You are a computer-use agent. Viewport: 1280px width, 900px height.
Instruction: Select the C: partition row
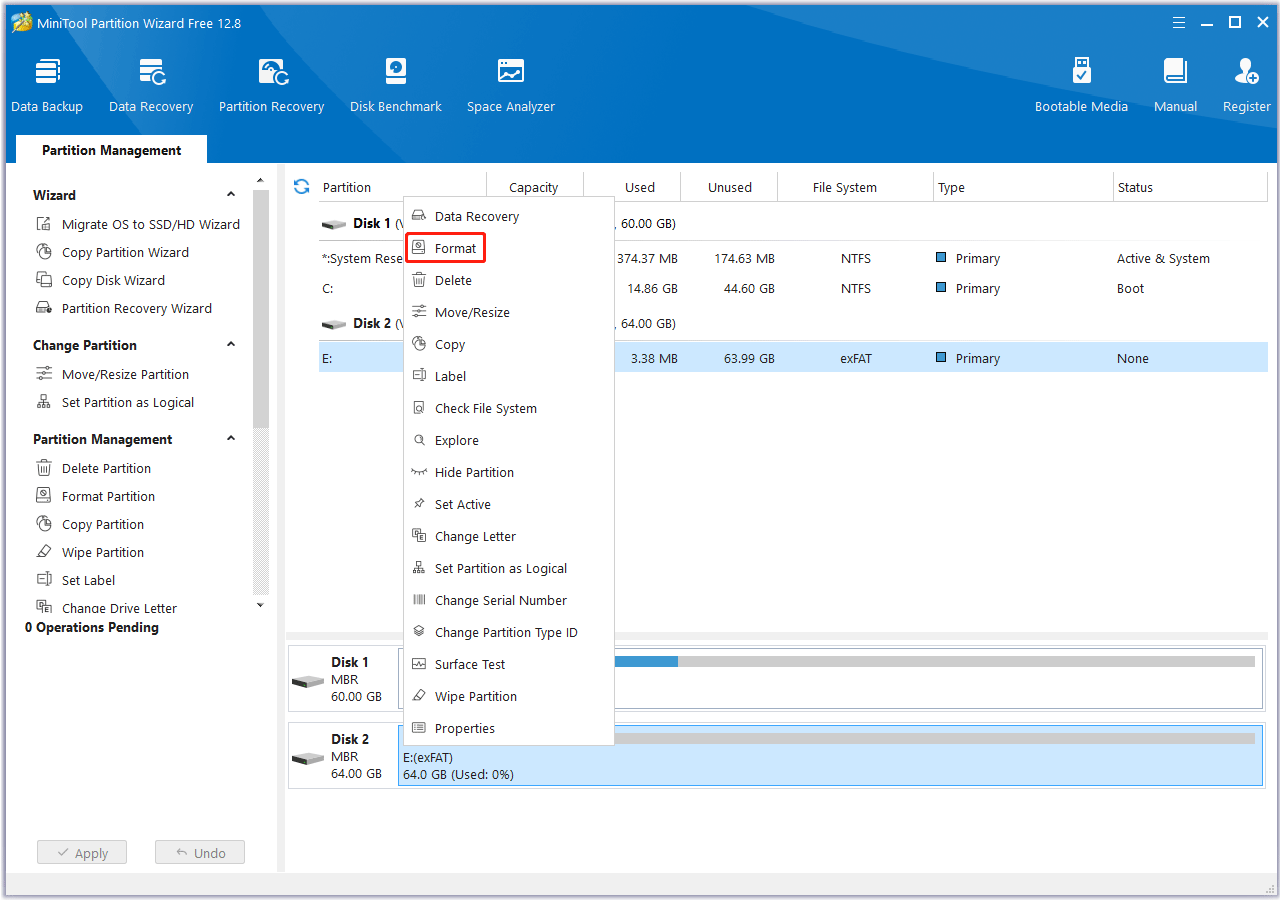[793, 288]
